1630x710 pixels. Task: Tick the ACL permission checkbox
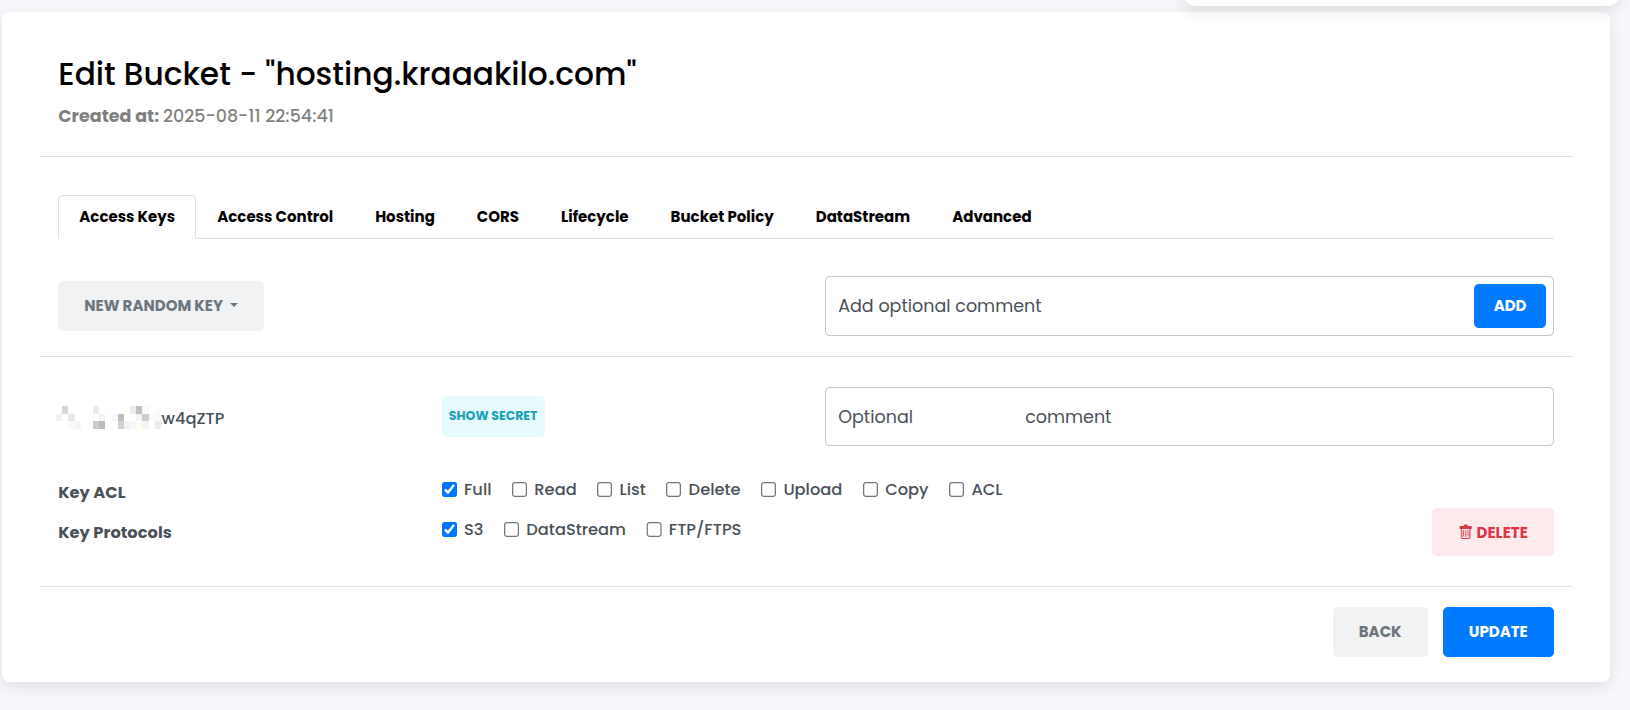pyautogui.click(x=957, y=490)
